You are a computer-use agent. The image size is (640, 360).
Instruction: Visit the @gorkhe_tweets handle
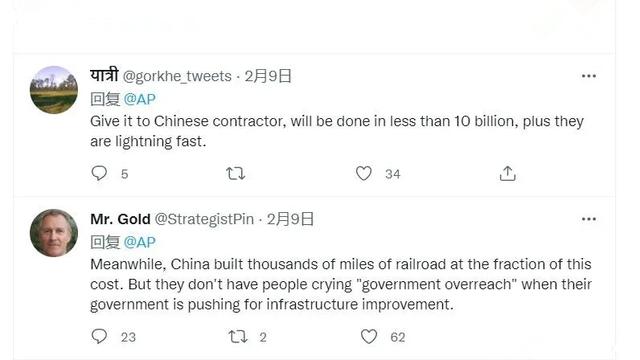(177, 76)
